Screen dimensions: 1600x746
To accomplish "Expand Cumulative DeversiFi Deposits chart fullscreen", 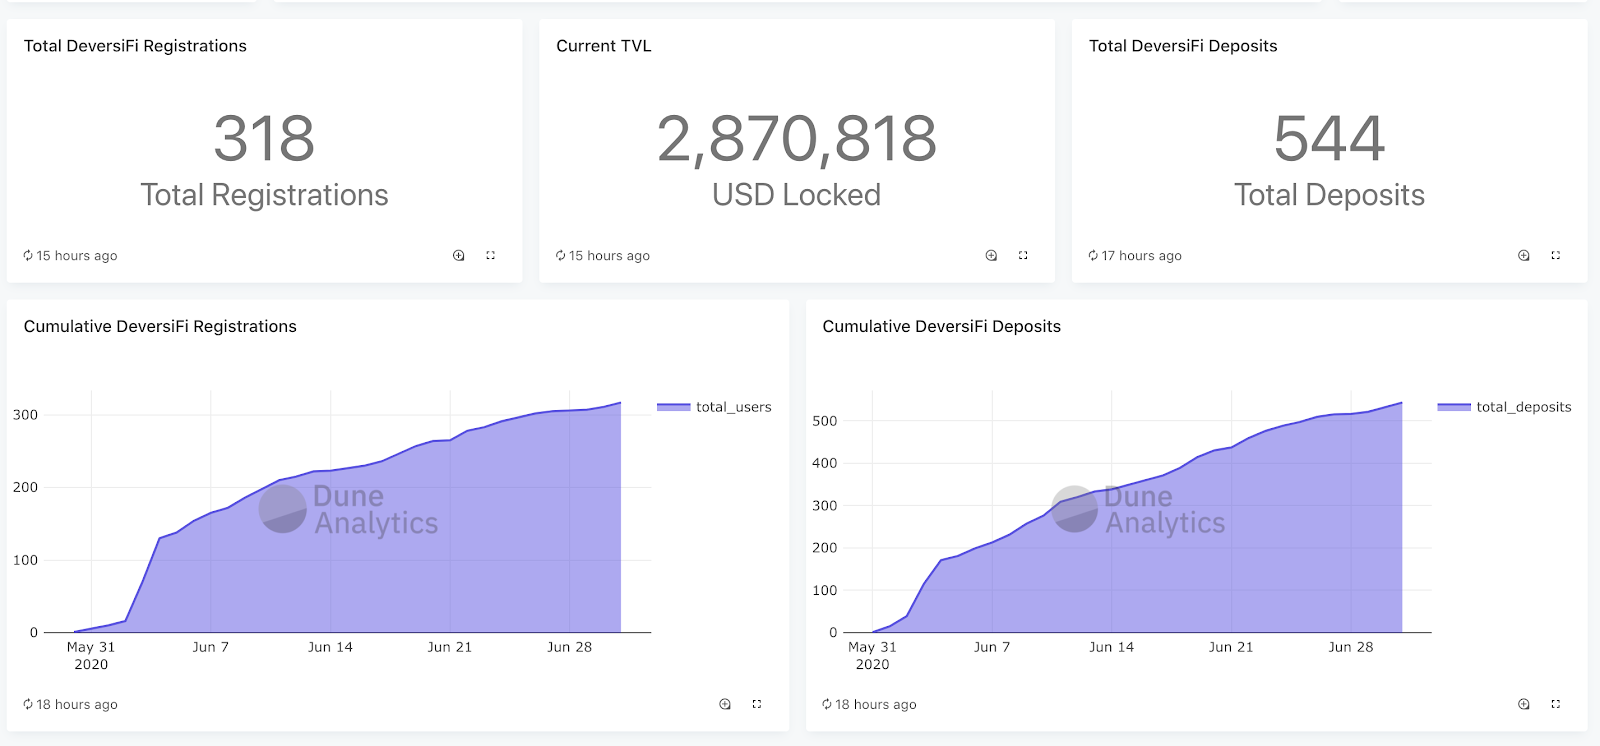I will click(1555, 704).
